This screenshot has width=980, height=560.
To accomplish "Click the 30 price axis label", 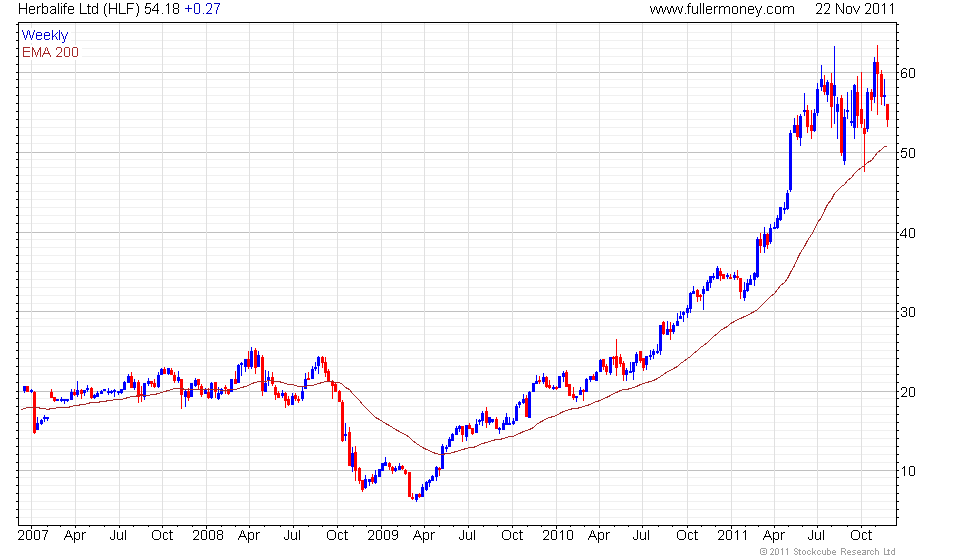I will (908, 312).
